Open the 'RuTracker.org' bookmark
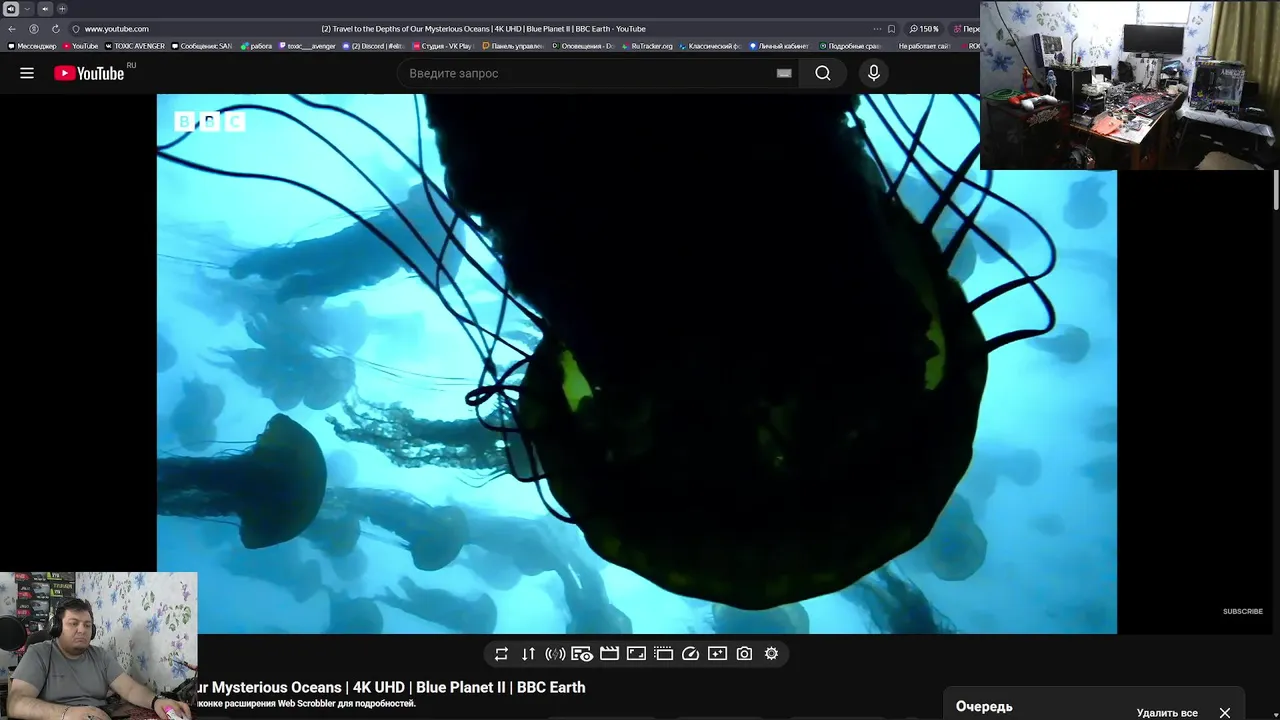1280x720 pixels. (647, 46)
